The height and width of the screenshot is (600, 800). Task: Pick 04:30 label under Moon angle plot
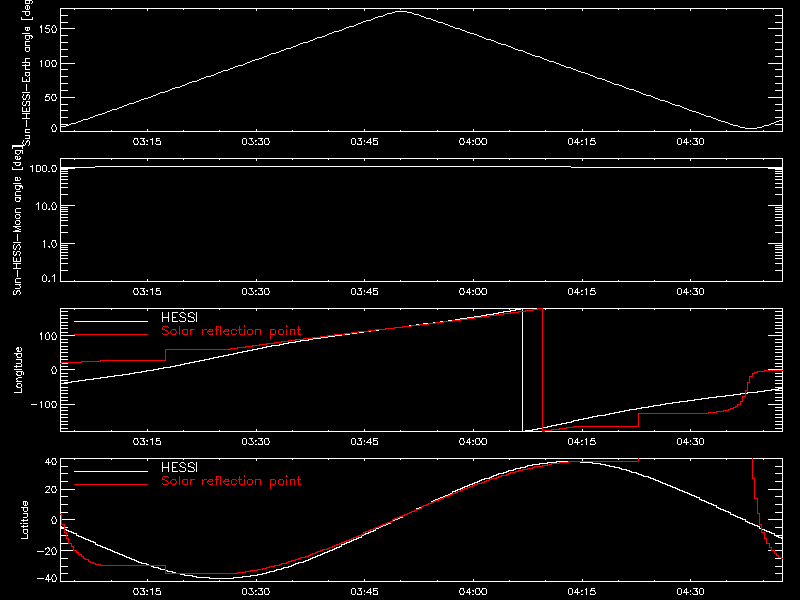[690, 291]
